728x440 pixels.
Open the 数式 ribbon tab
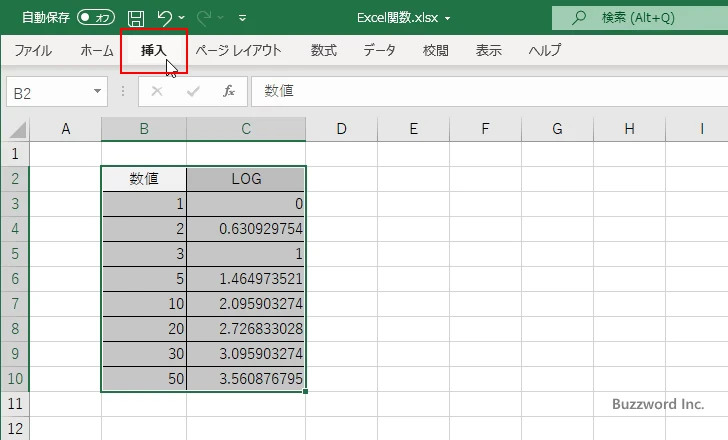(x=324, y=50)
